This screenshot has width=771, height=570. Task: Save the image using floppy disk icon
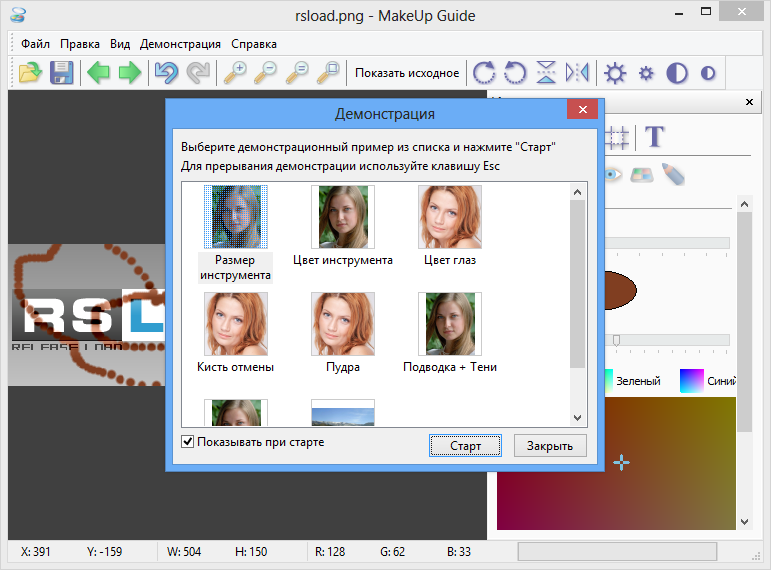coord(61,73)
